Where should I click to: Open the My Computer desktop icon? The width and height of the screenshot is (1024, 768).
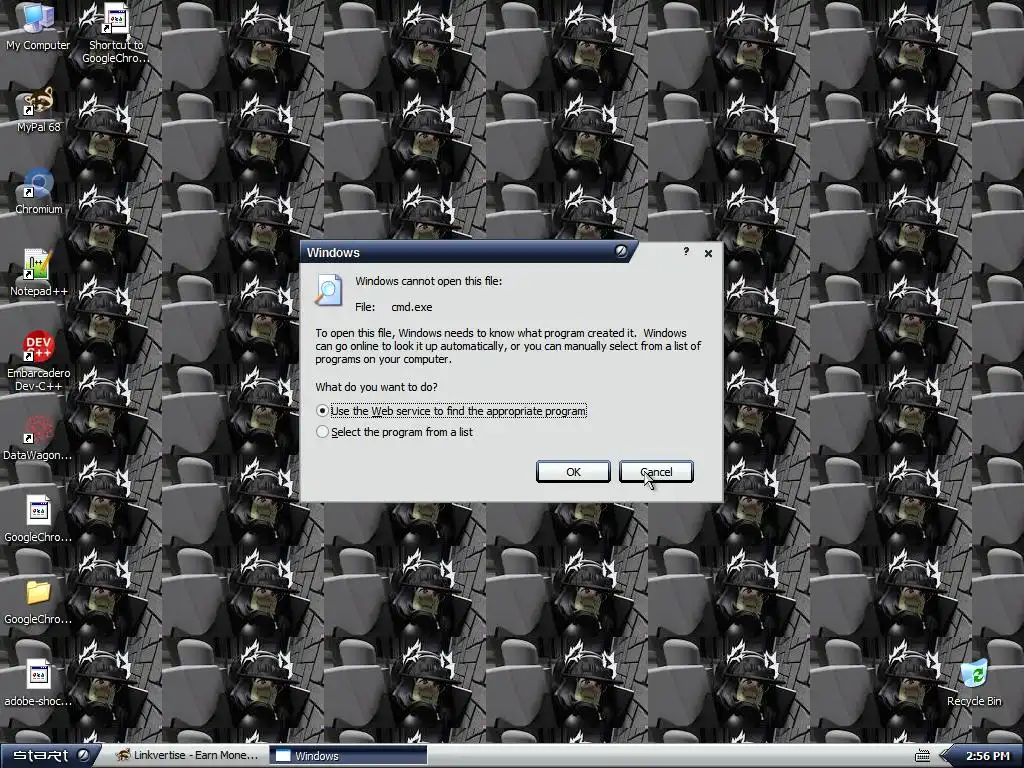click(38, 27)
